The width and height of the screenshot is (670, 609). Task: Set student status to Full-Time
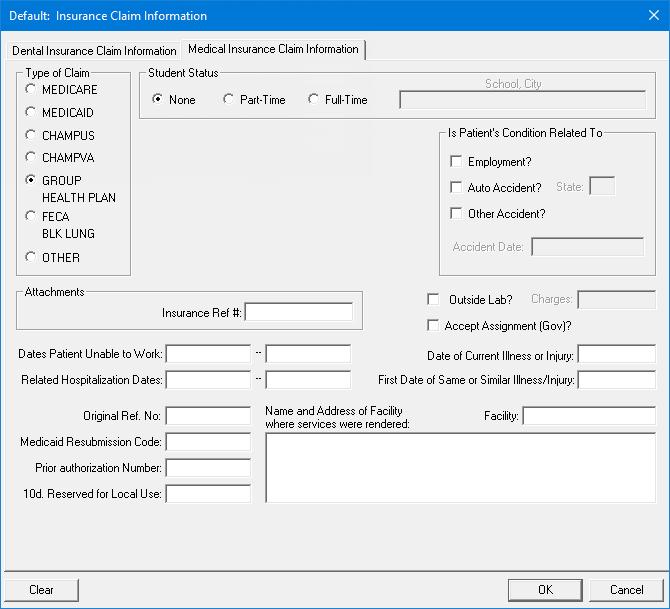(314, 100)
